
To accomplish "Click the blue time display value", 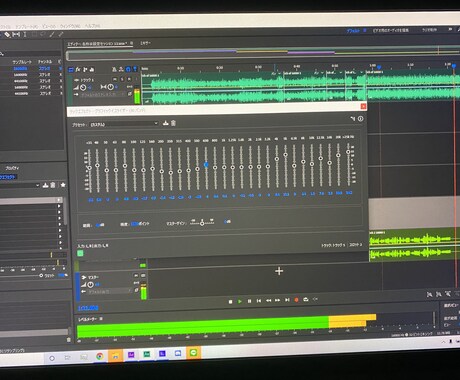I will (x=88, y=308).
